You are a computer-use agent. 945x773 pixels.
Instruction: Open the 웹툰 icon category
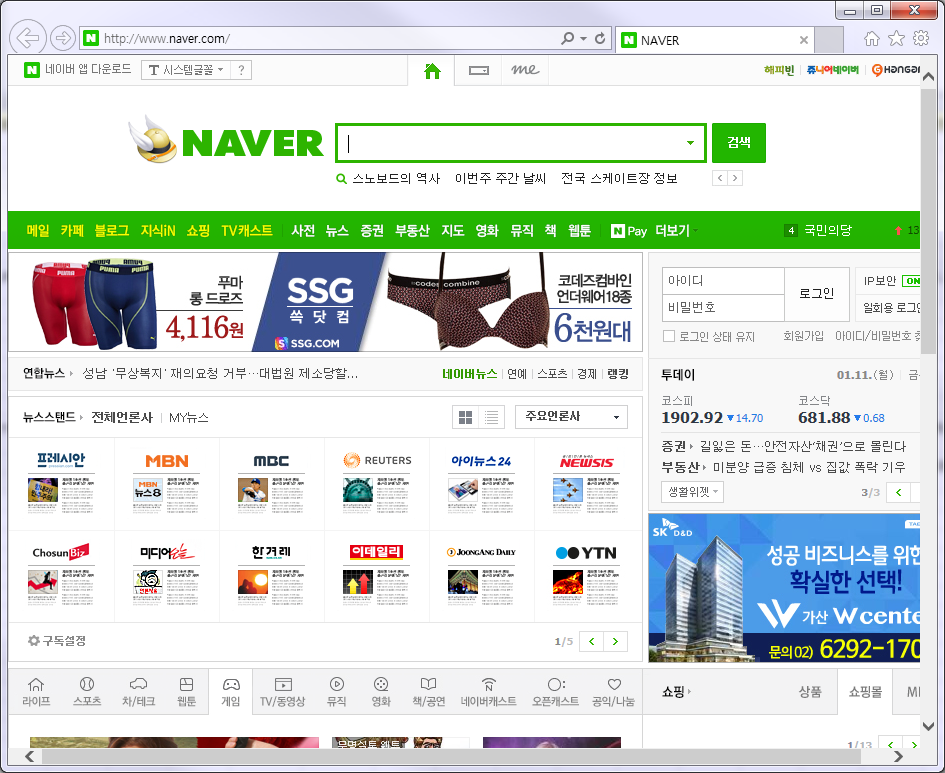tap(186, 692)
